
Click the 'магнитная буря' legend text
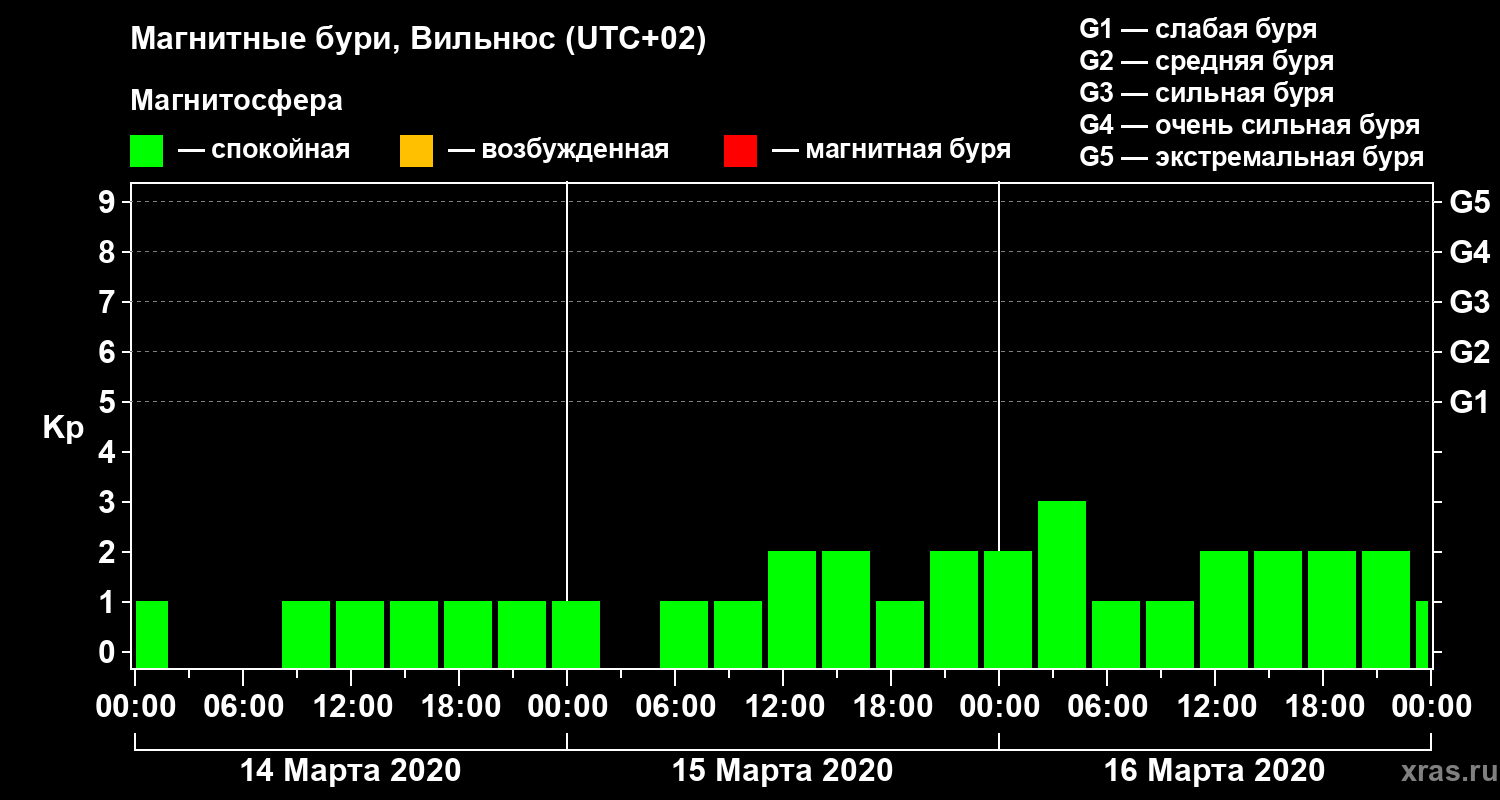(908, 150)
